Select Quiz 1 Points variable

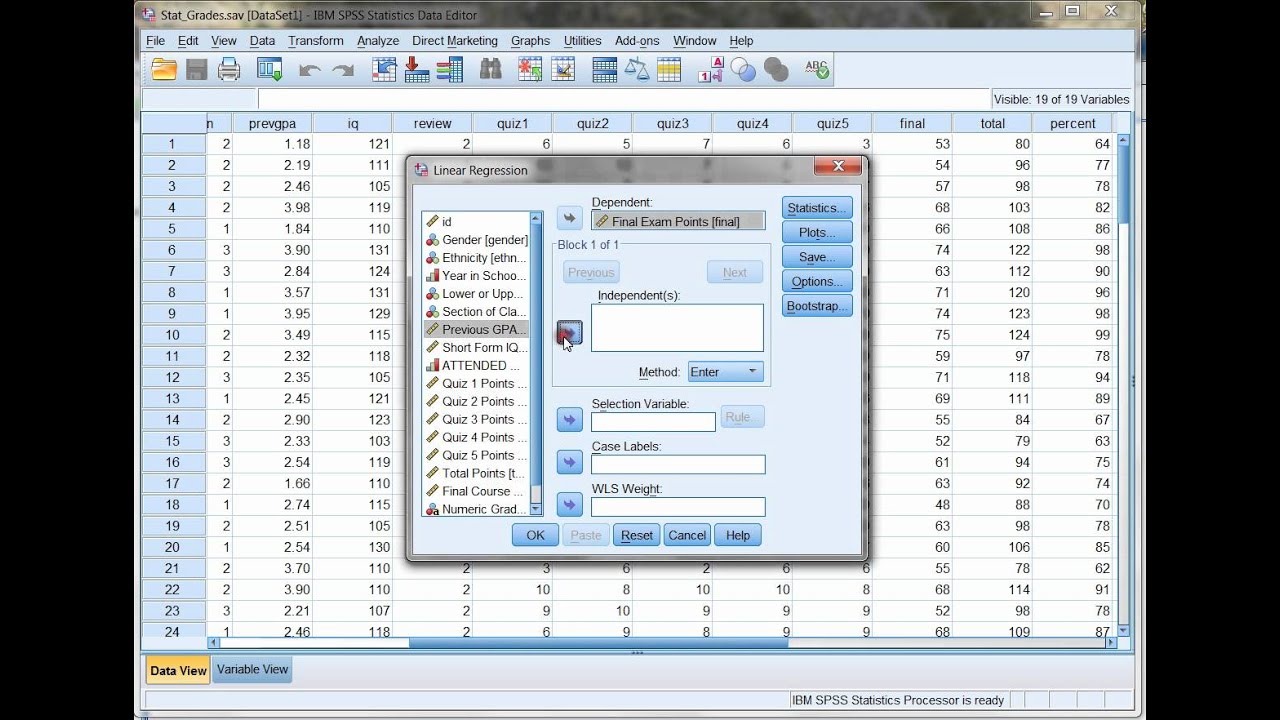click(x=477, y=384)
